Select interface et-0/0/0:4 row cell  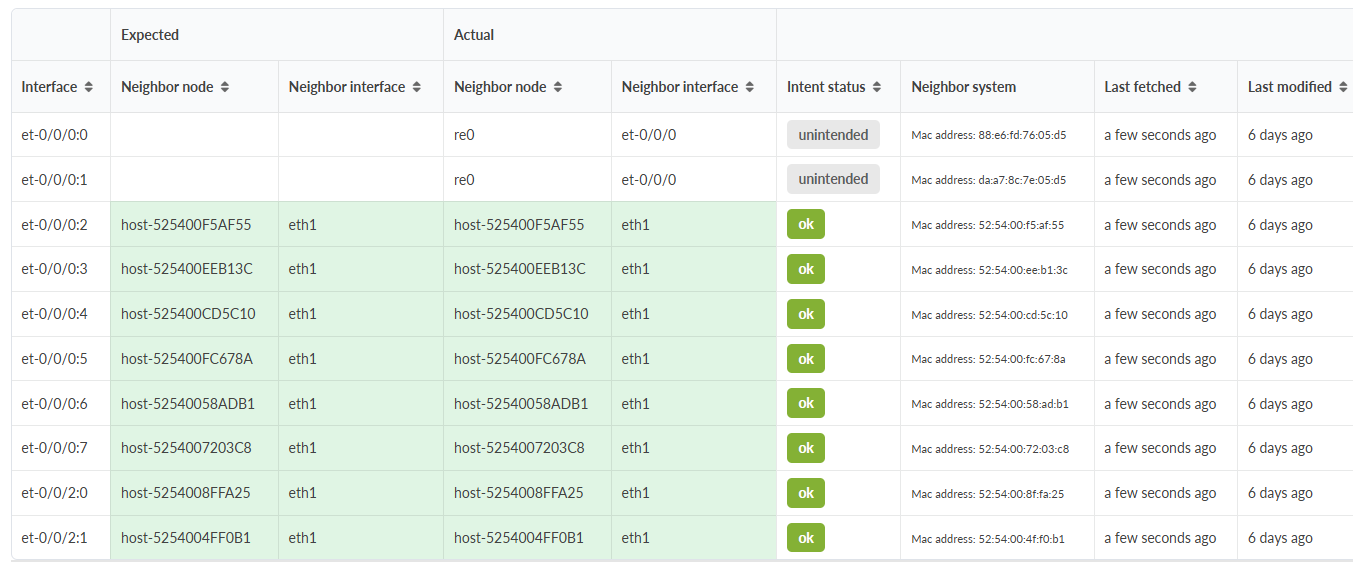click(x=54, y=314)
